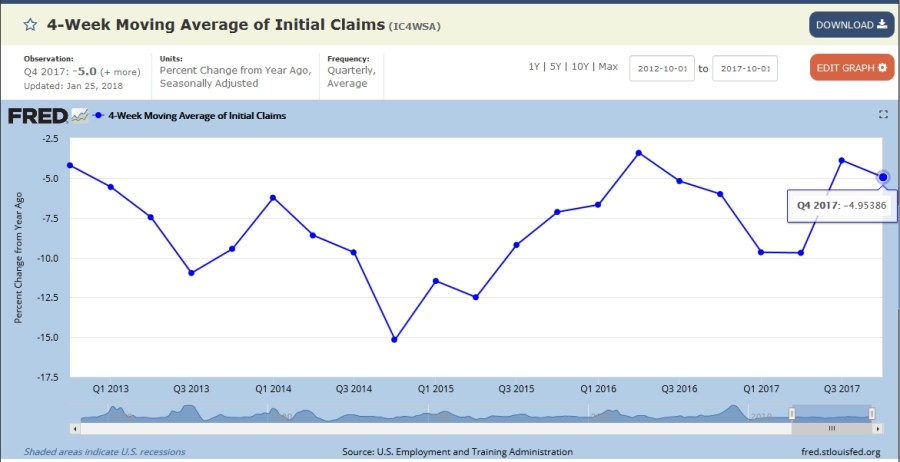The height and width of the screenshot is (462, 900).
Task: Show the Max date range
Action: click(x=609, y=66)
